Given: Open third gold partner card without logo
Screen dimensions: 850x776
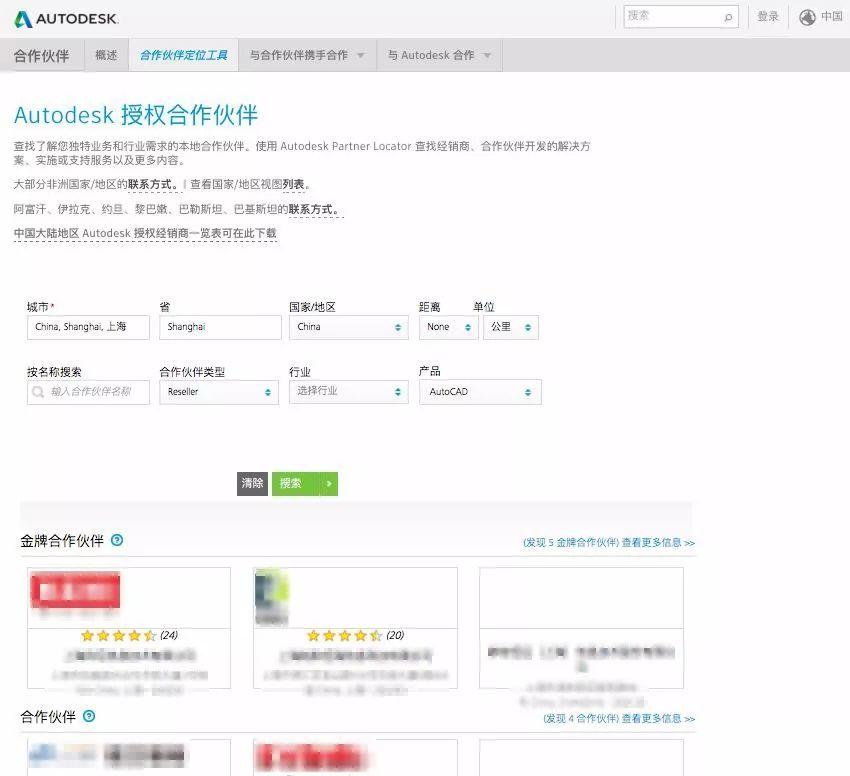Looking at the screenshot, I should pos(581,628).
